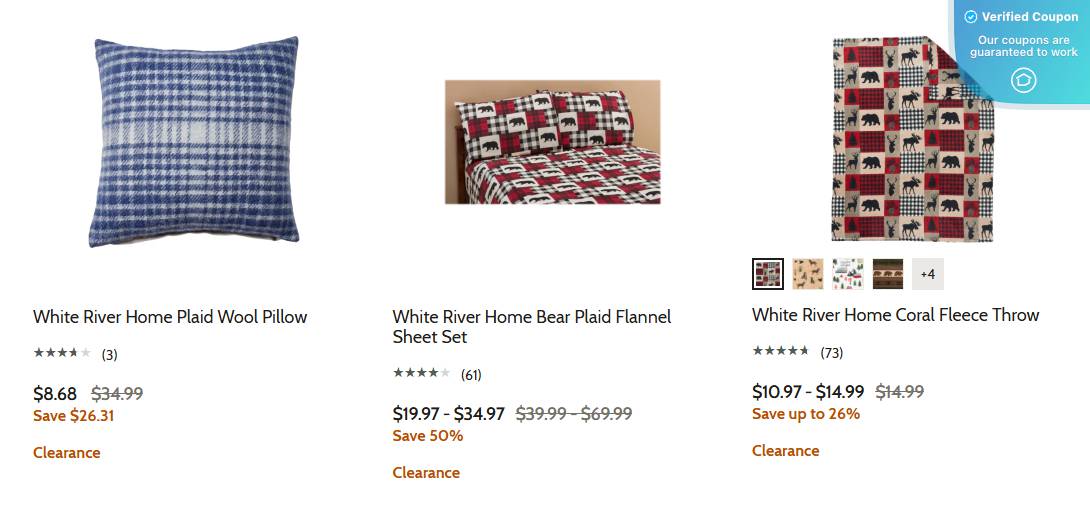This screenshot has height=514, width=1090.
Task: Click Clearance under the fleece throw
Action: [x=786, y=451]
